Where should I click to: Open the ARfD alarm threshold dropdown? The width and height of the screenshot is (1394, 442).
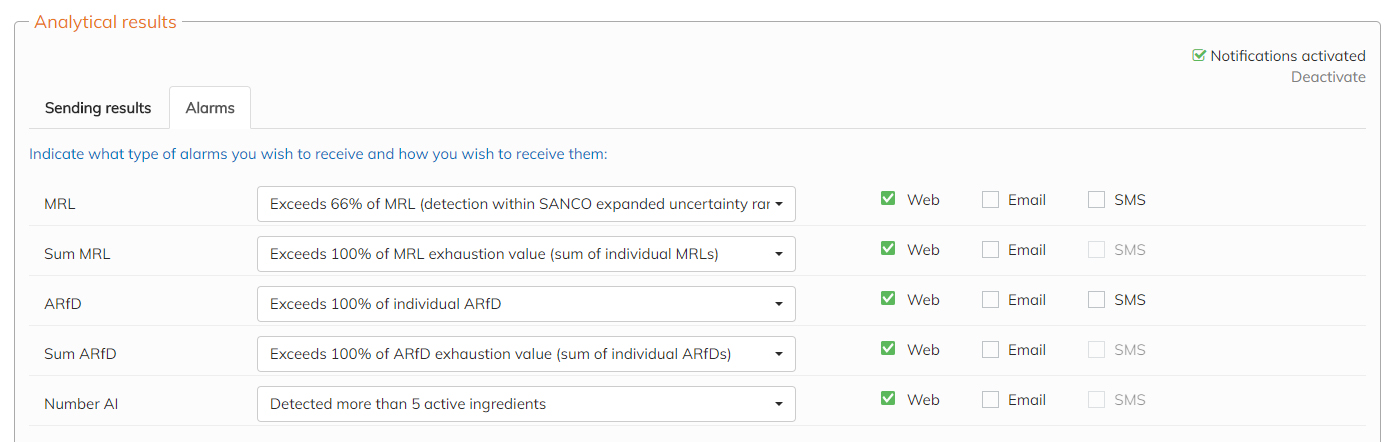(526, 304)
